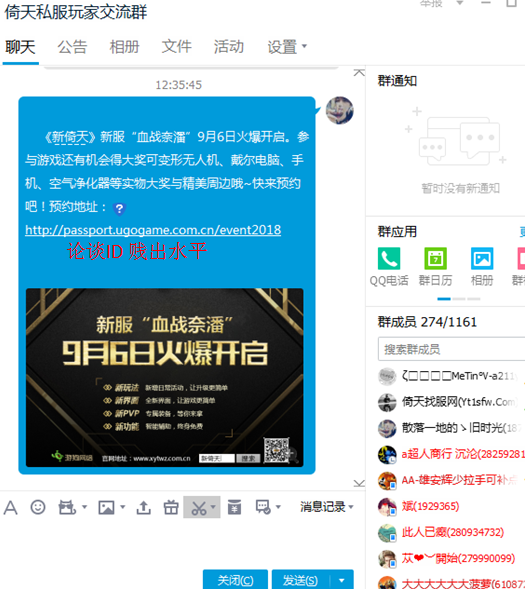Open the font formatting tool (A icon)

[11, 507]
